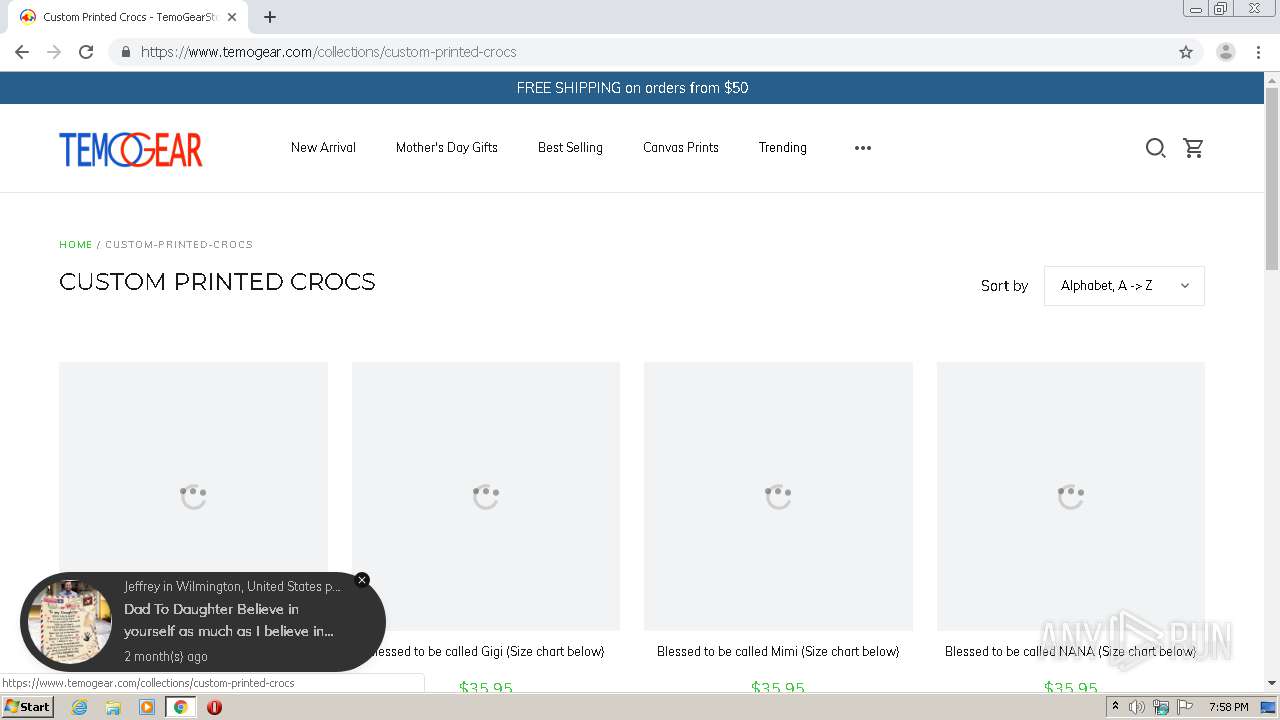The height and width of the screenshot is (720, 1280).
Task: Click the notification popup product thumbnail
Action: [69, 622]
